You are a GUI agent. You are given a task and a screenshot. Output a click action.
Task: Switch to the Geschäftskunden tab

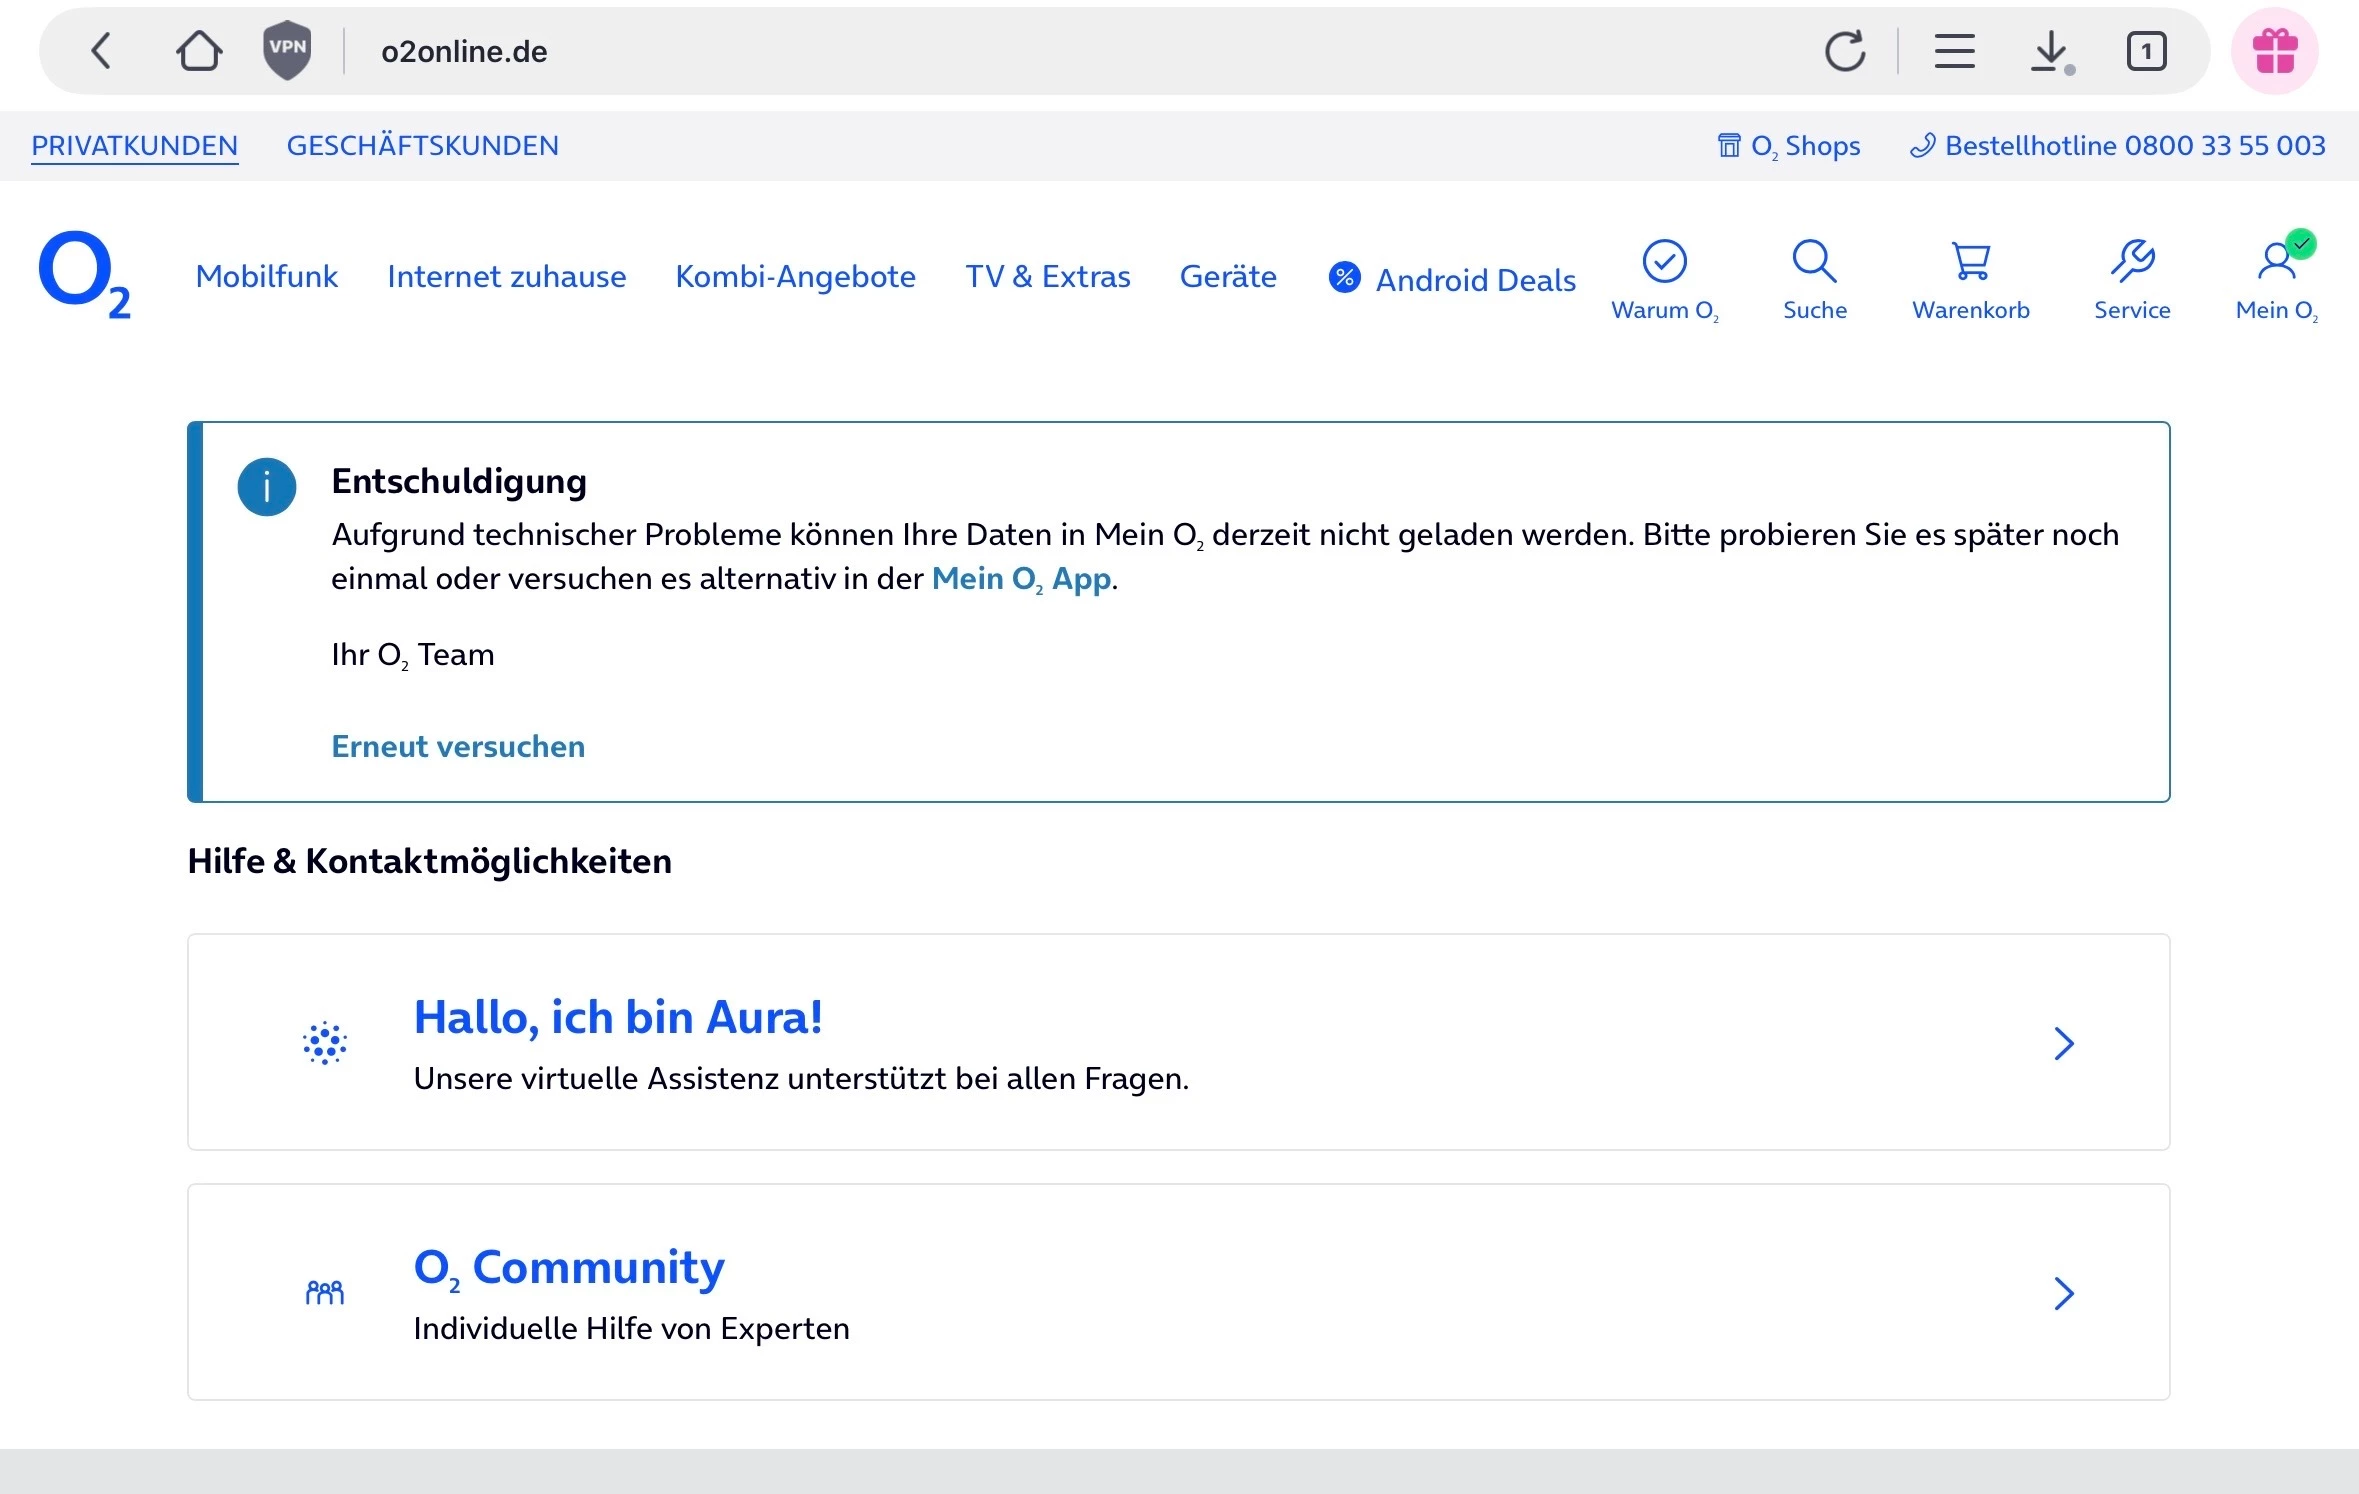423,146
